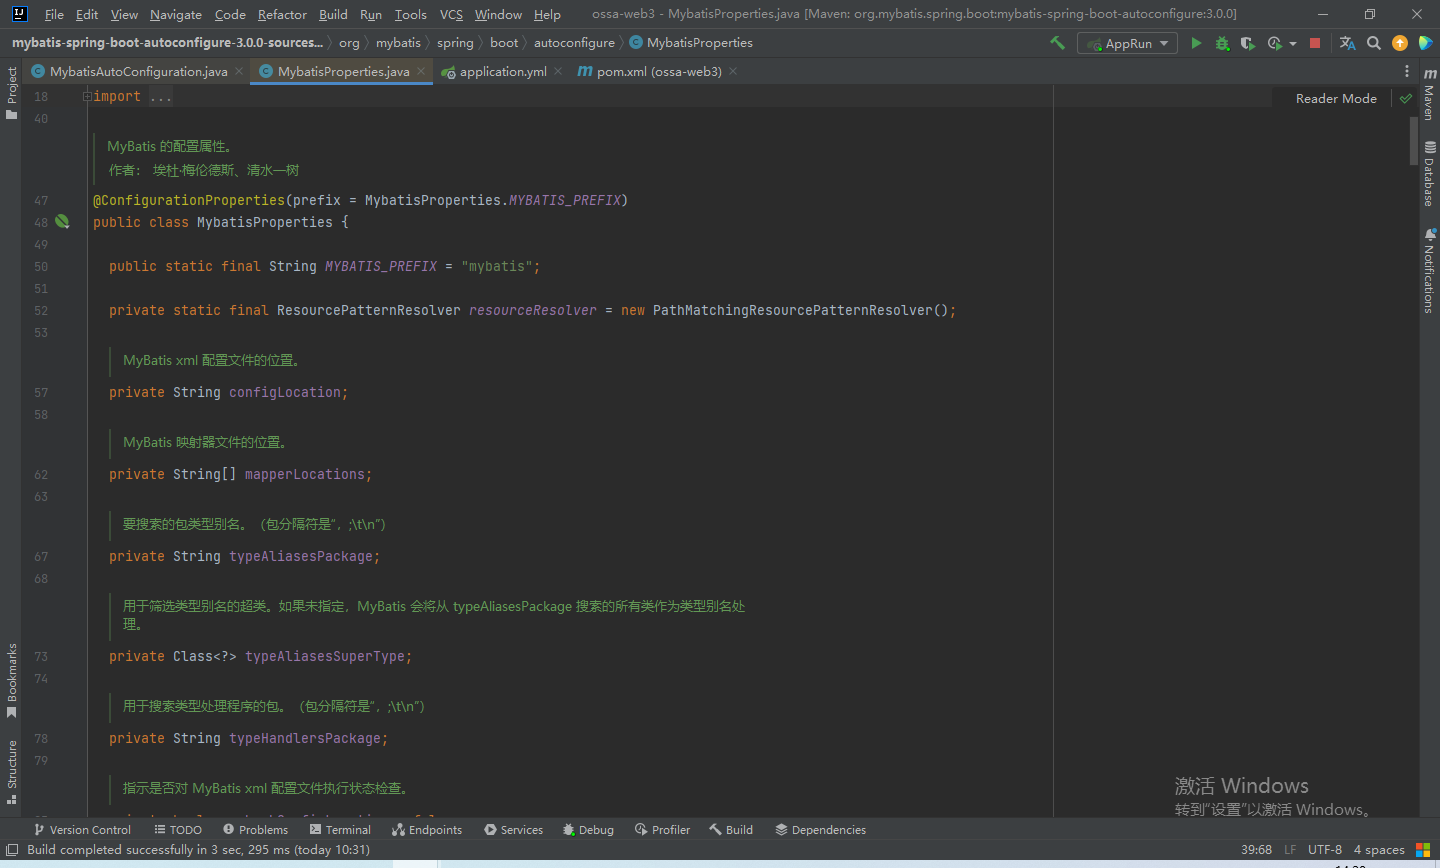Open the Notifications tool window
The height and width of the screenshot is (868, 1440).
[1430, 270]
